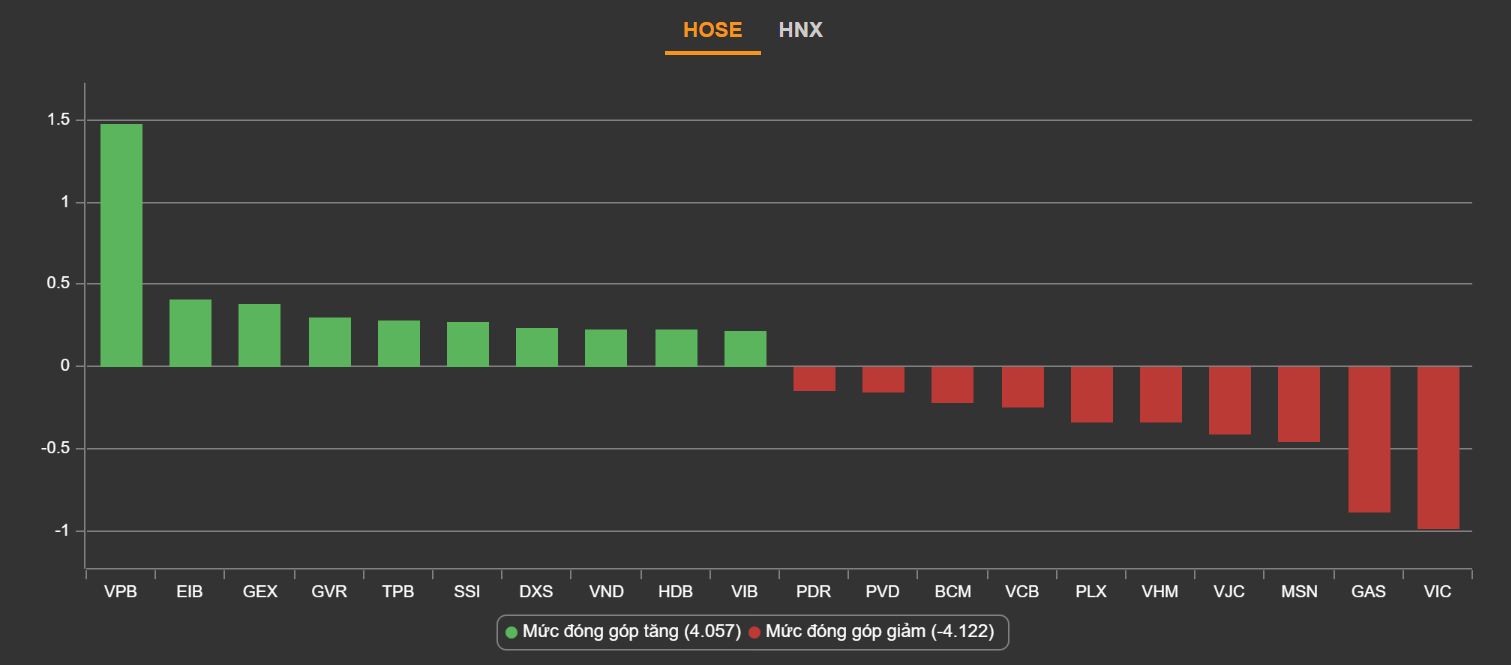
Task: Click the VCB red bar
Action: pyautogui.click(x=1022, y=387)
